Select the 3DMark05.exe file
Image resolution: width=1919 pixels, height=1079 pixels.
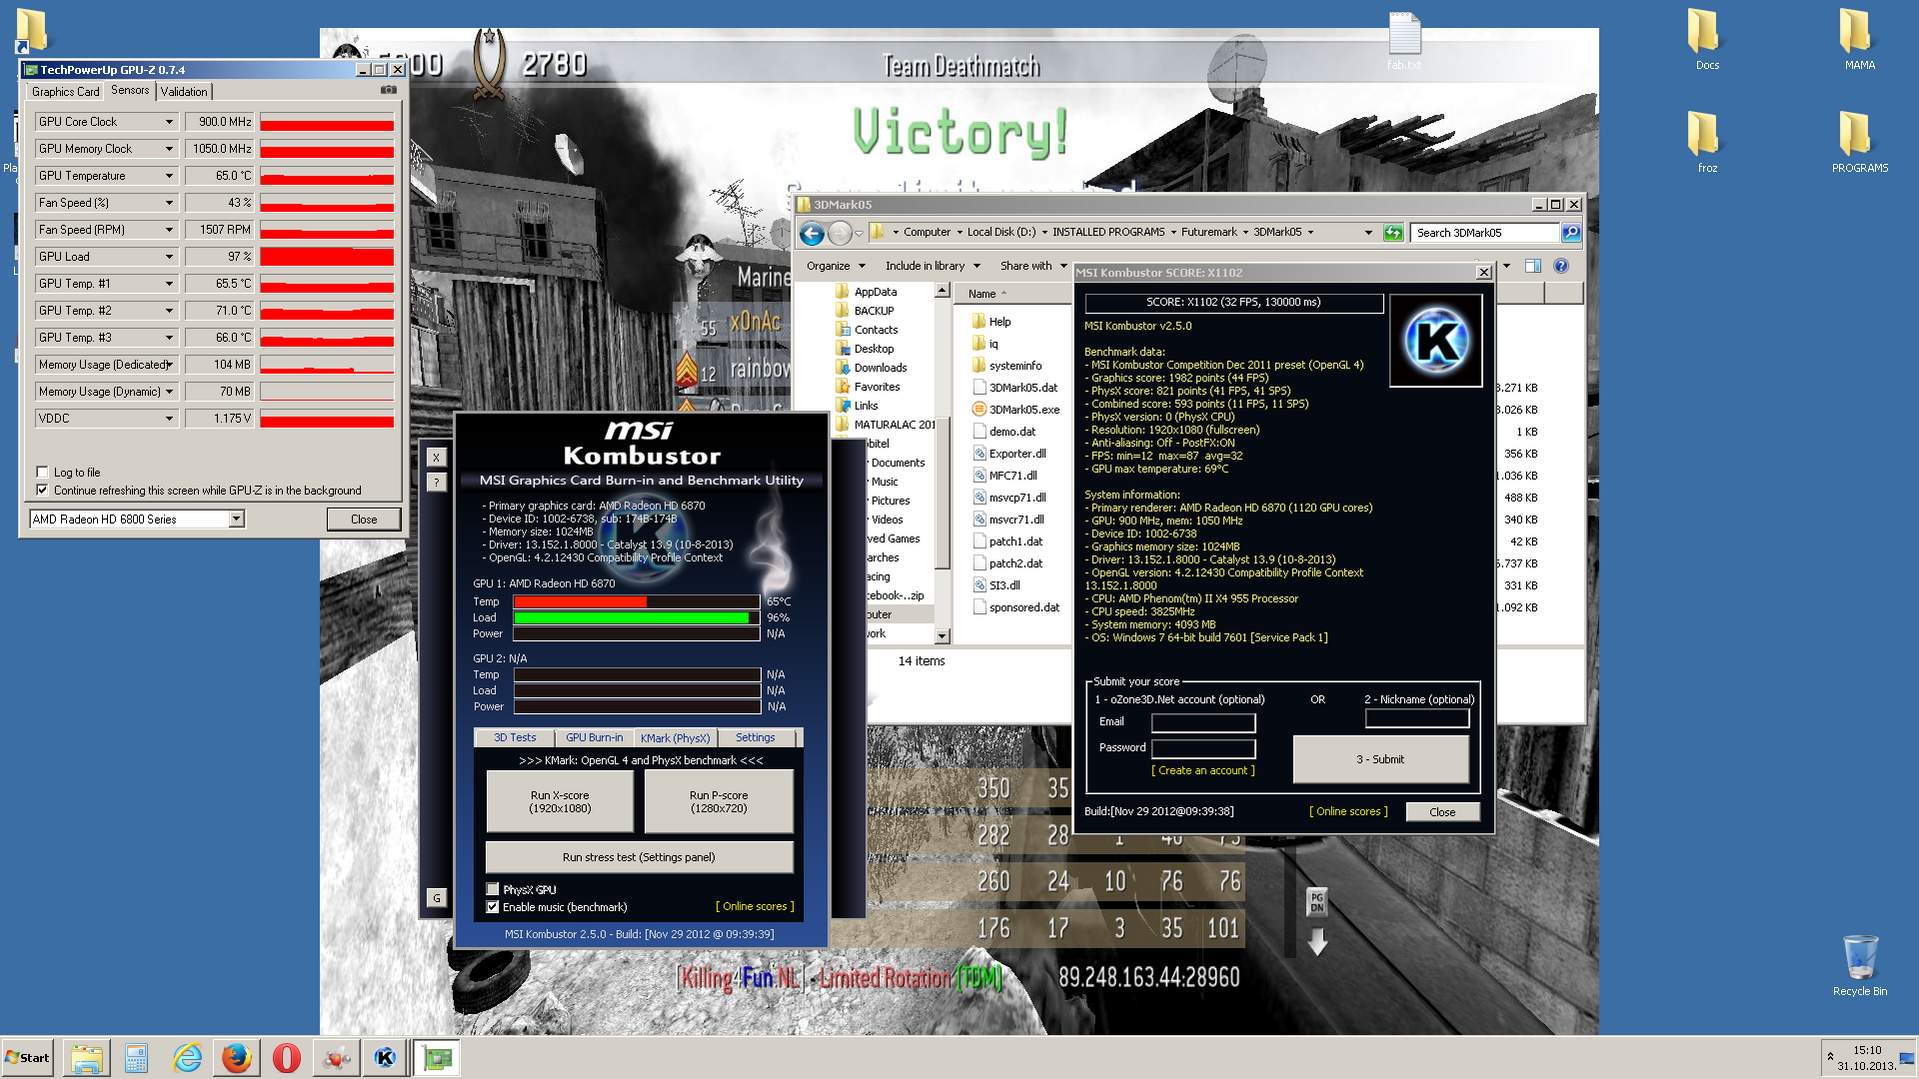coord(1015,410)
